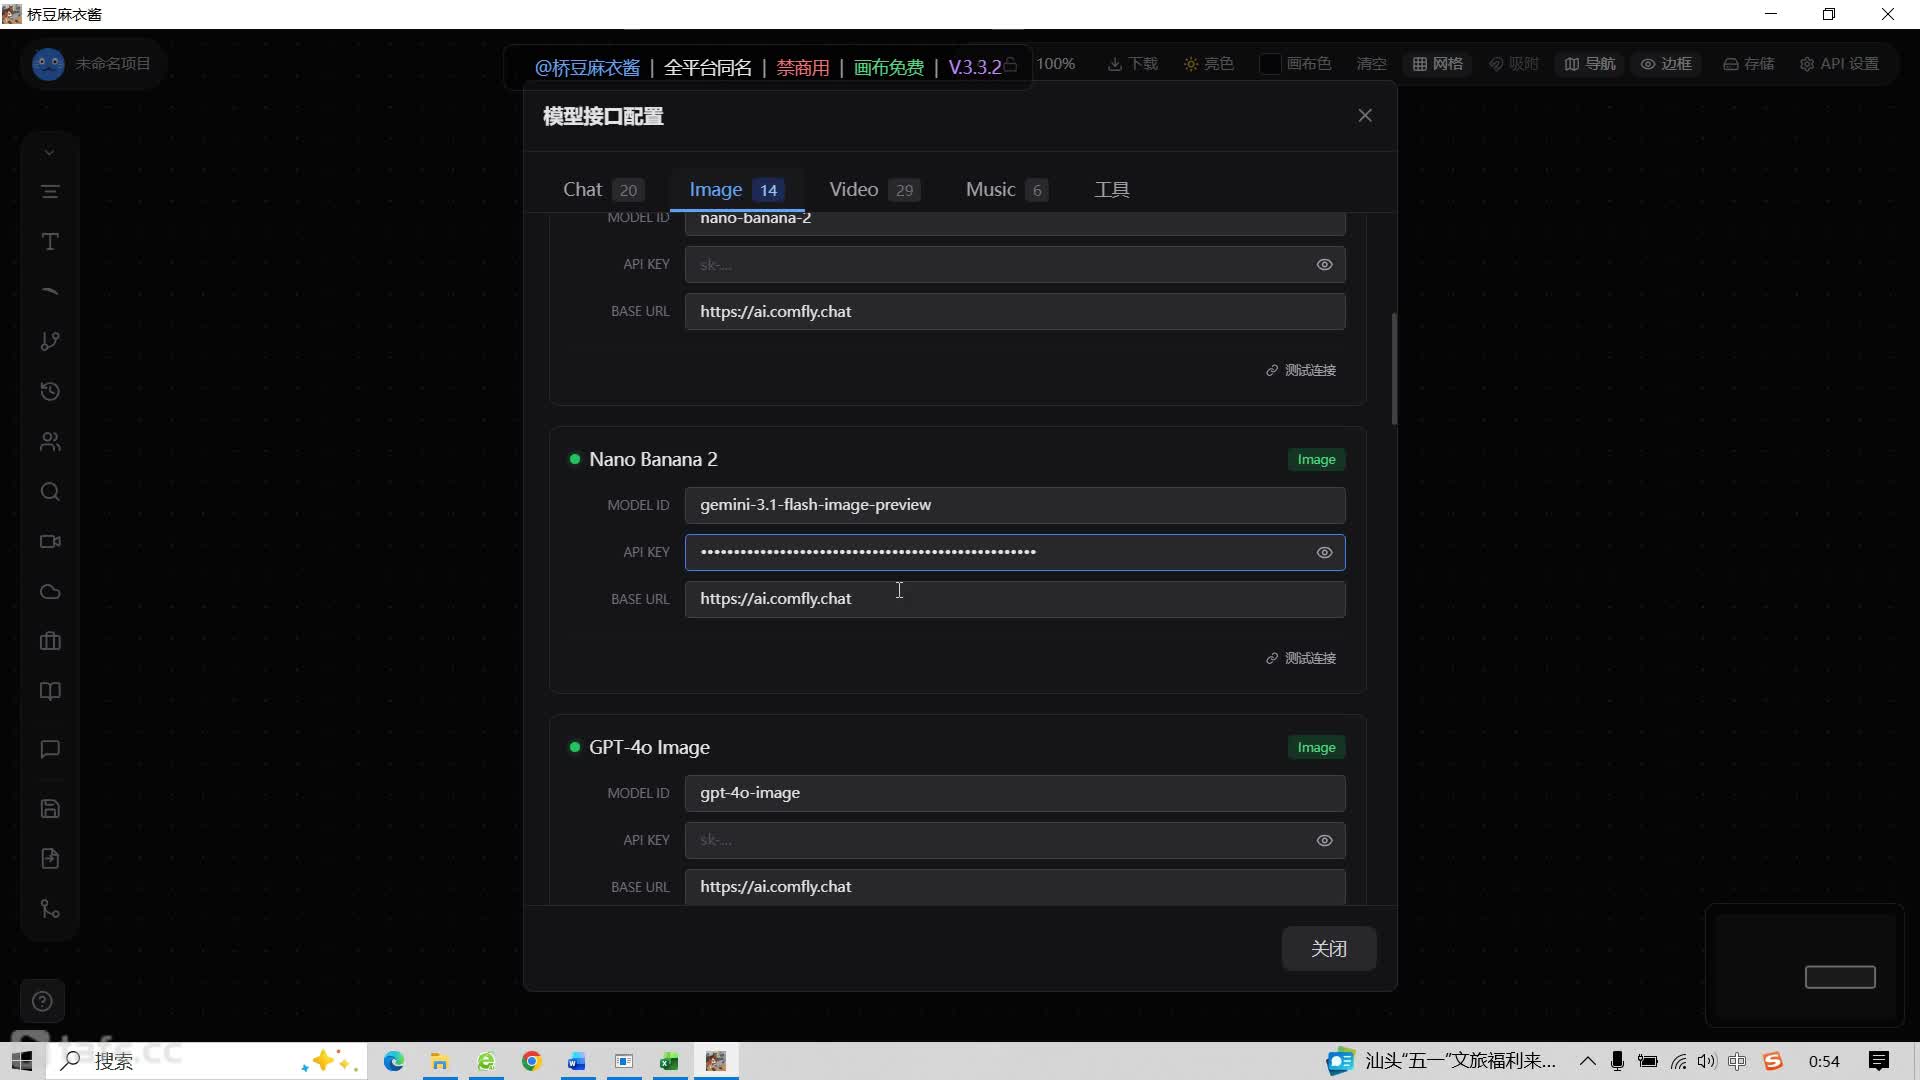Collapse the left sidebar chevron
This screenshot has height=1080, width=1920.
pos(49,153)
